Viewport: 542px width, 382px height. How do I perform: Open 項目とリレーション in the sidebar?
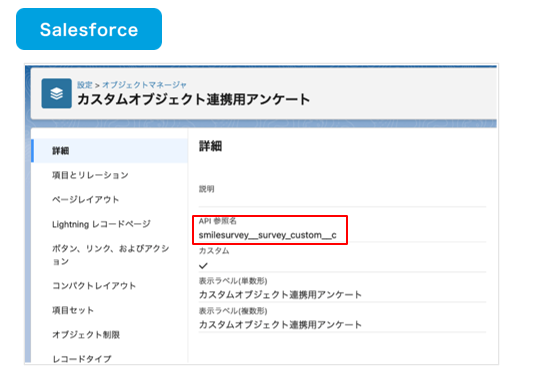pos(90,175)
